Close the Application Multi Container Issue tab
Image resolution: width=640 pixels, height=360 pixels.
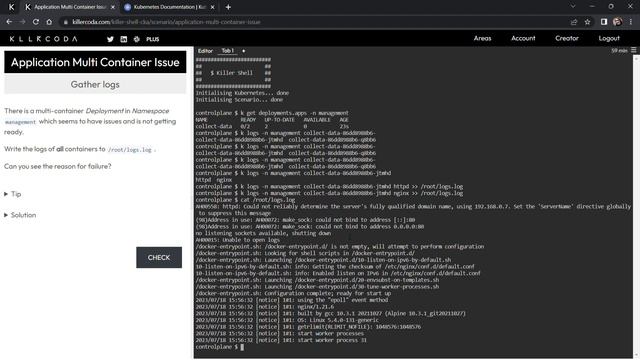click(x=113, y=7)
